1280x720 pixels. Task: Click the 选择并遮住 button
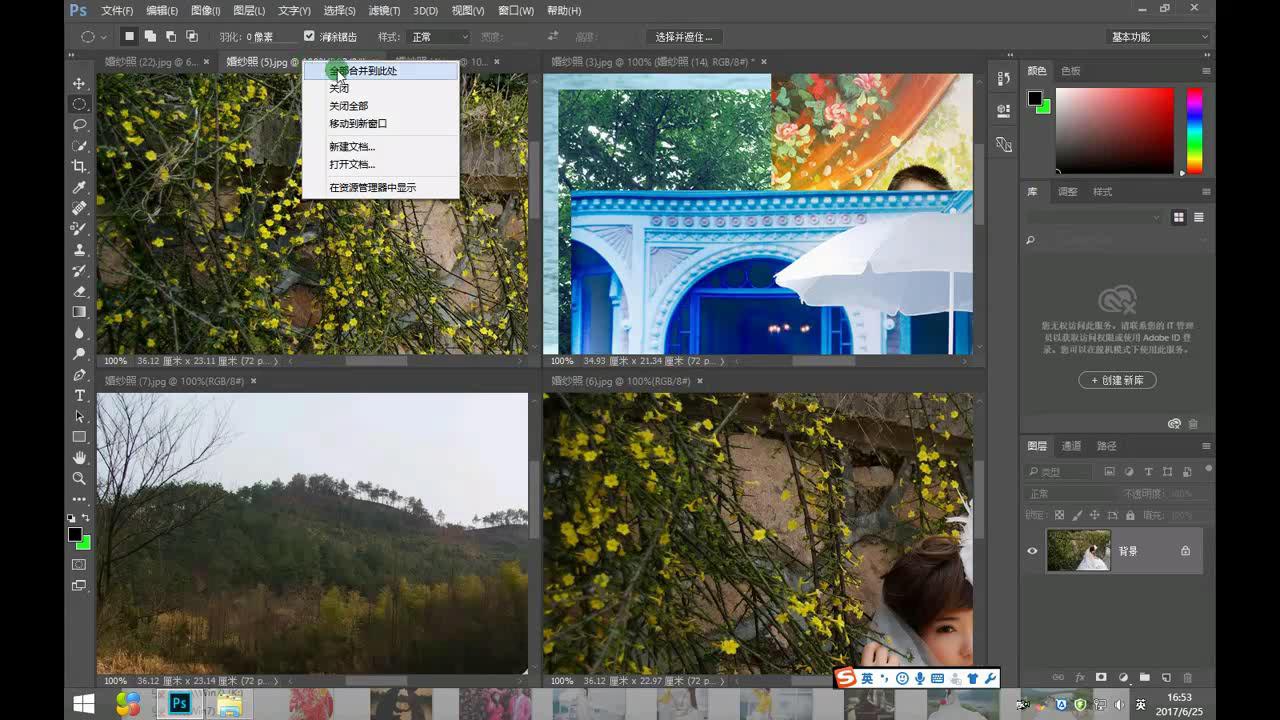[684, 37]
